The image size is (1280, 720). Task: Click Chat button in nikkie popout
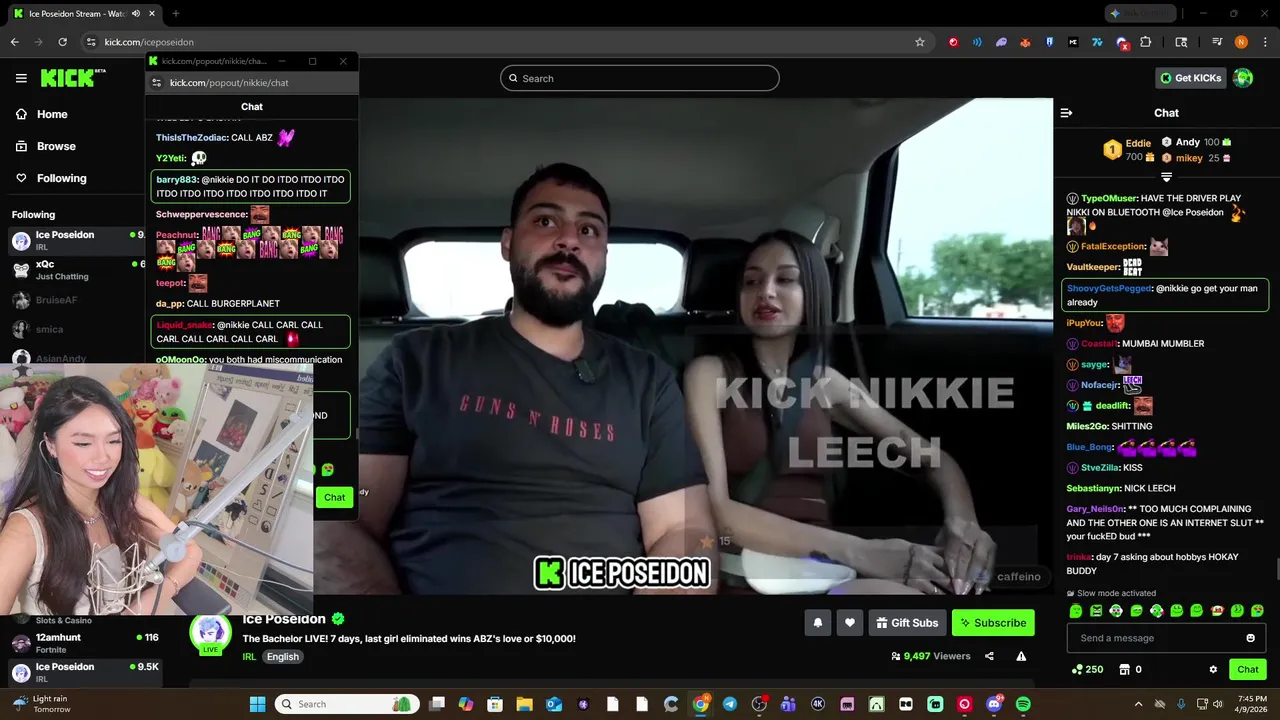point(334,497)
